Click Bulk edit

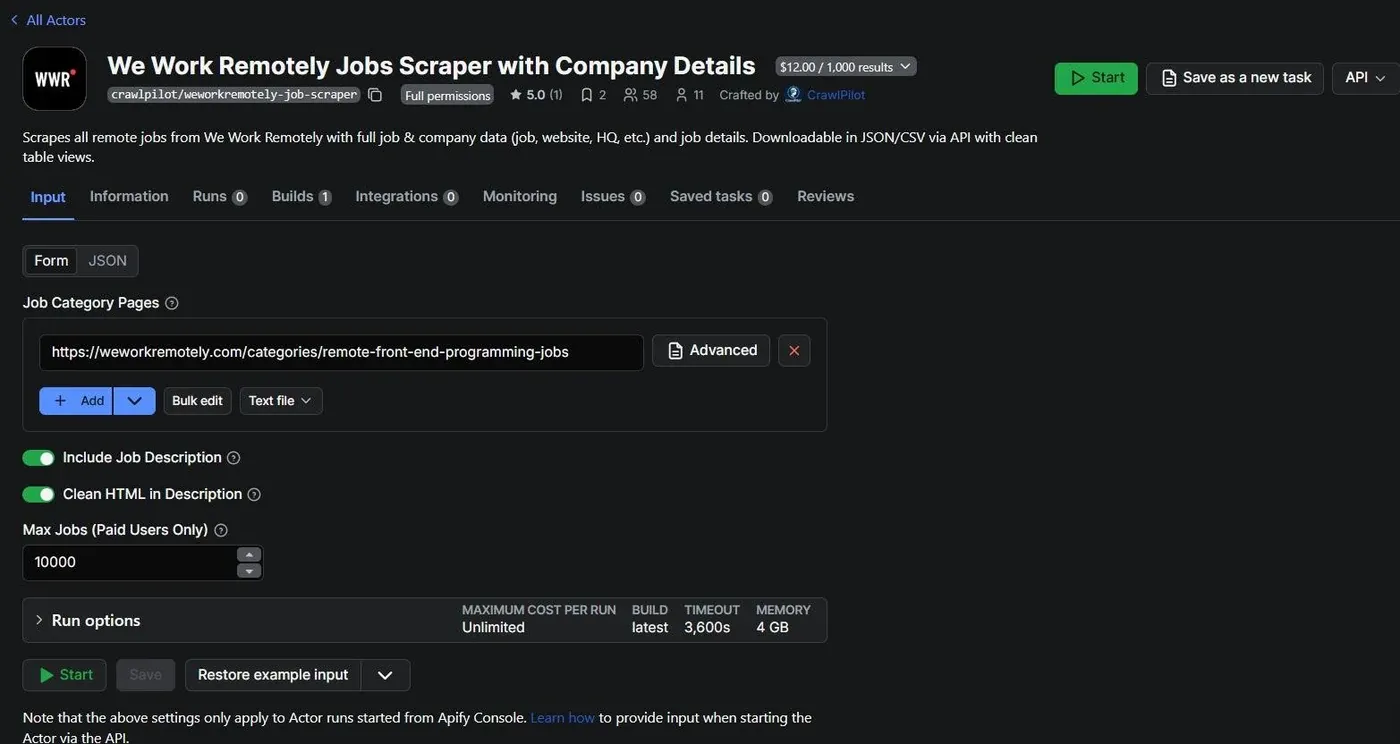click(198, 401)
